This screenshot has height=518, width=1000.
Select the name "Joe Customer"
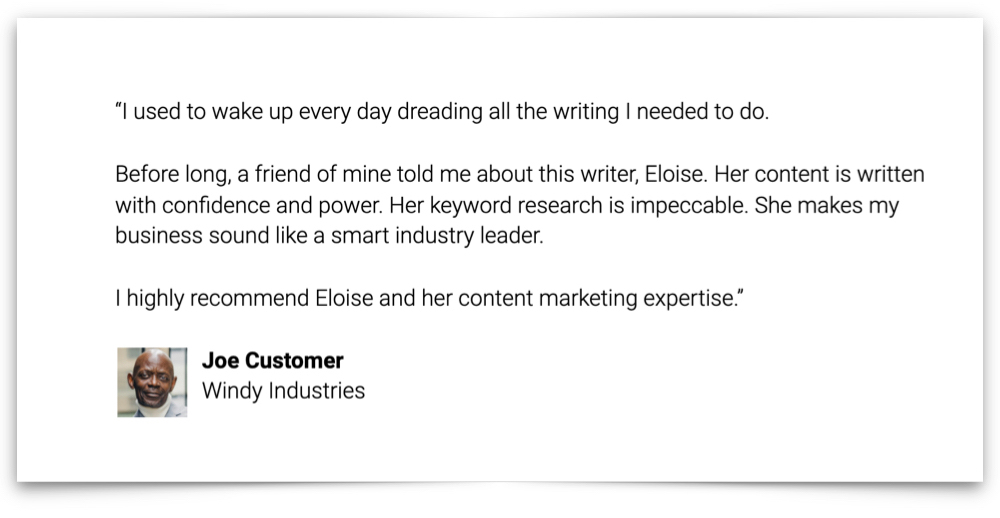pyautogui.click(x=272, y=360)
